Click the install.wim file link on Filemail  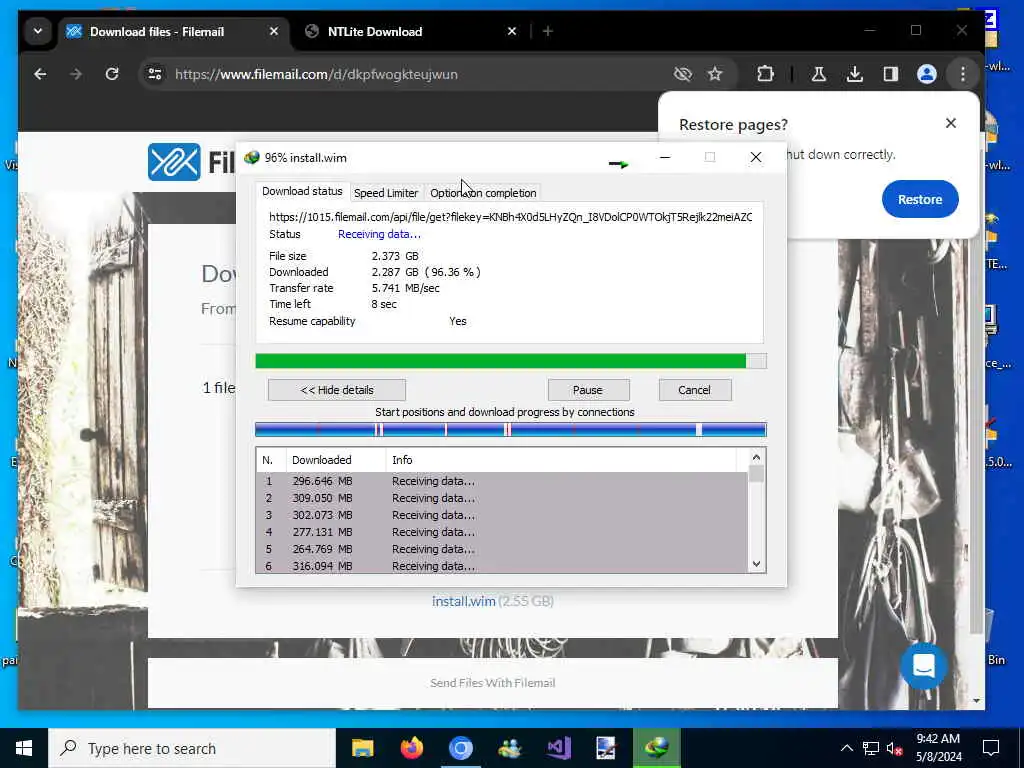click(464, 601)
